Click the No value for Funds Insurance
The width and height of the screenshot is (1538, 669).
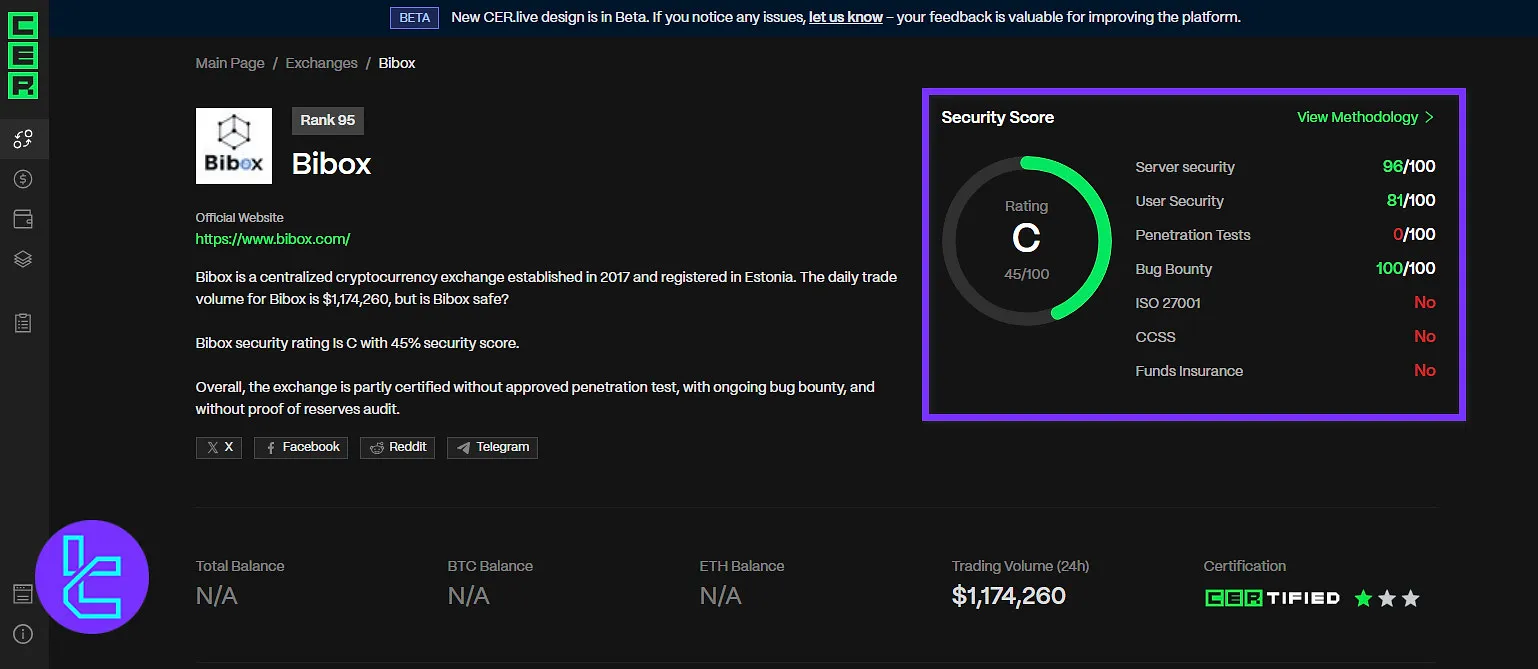point(1425,371)
